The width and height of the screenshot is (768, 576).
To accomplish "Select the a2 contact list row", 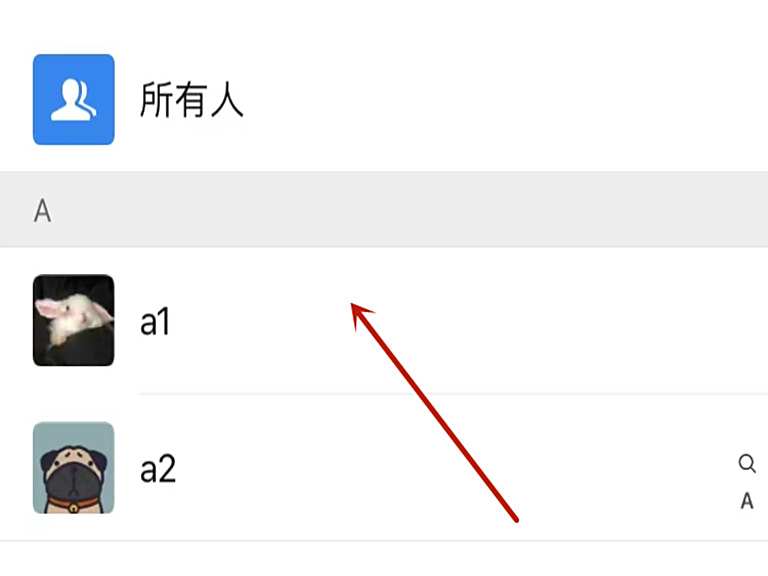I will click(x=384, y=468).
